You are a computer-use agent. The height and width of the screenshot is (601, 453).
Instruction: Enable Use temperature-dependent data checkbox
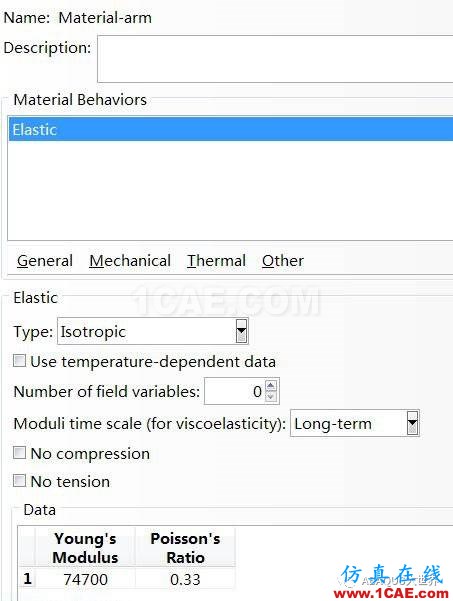(20, 361)
